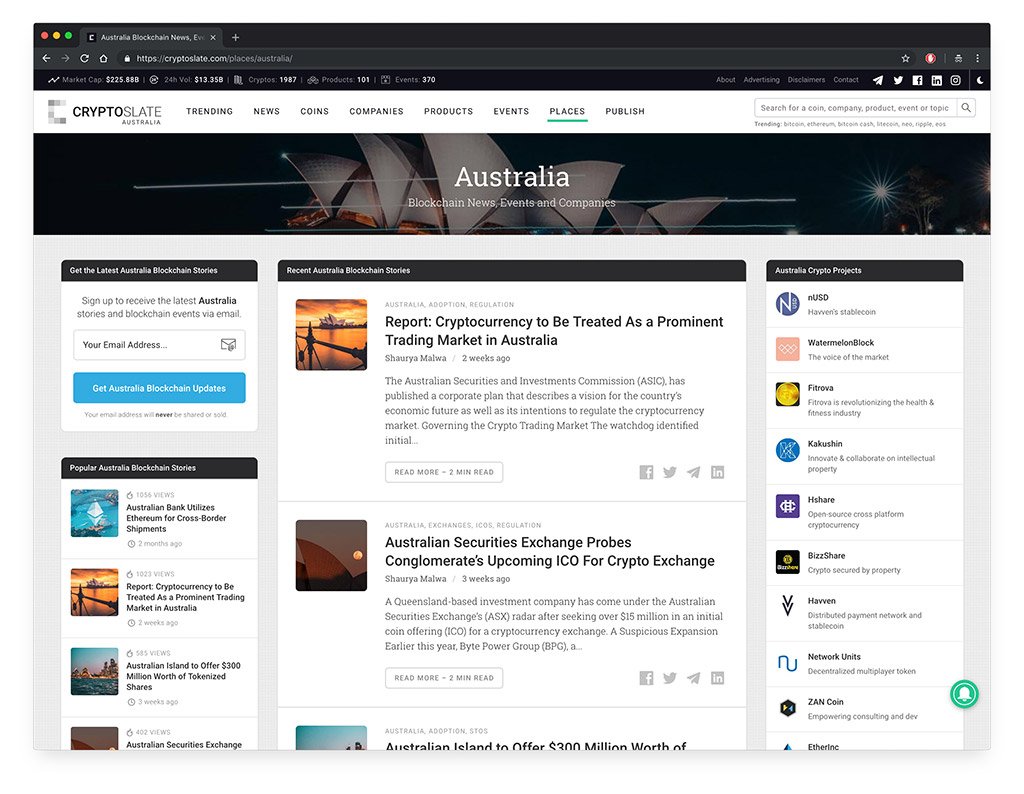Toggle the content blocker shield in the toolbar
The height and width of the screenshot is (794, 1024).
pyautogui.click(x=929, y=58)
